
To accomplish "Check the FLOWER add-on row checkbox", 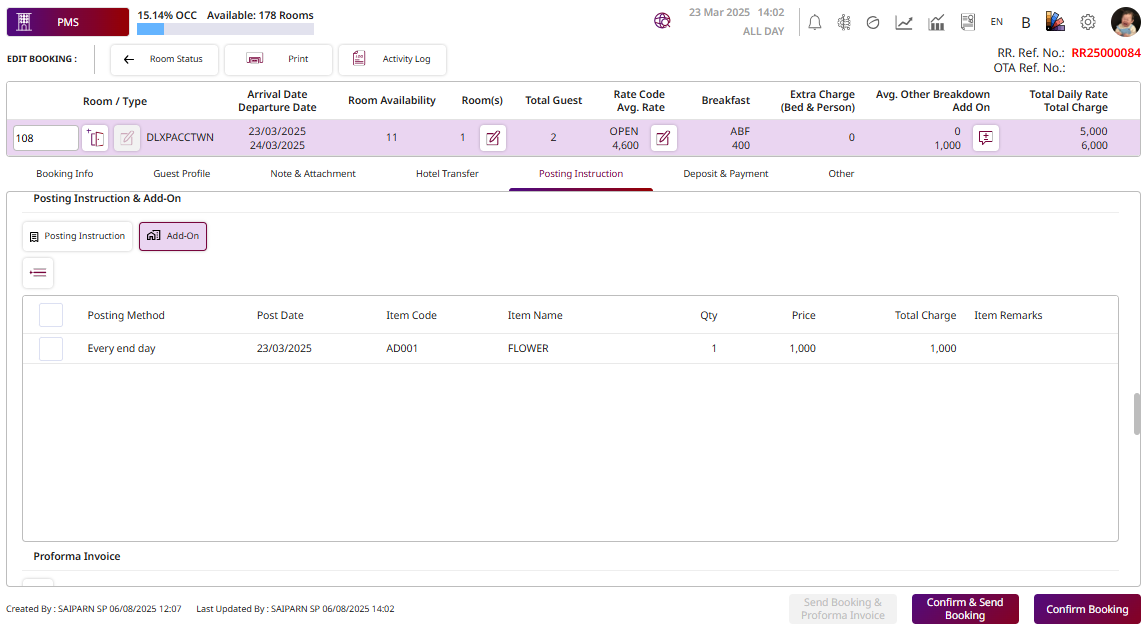I will (51, 349).
